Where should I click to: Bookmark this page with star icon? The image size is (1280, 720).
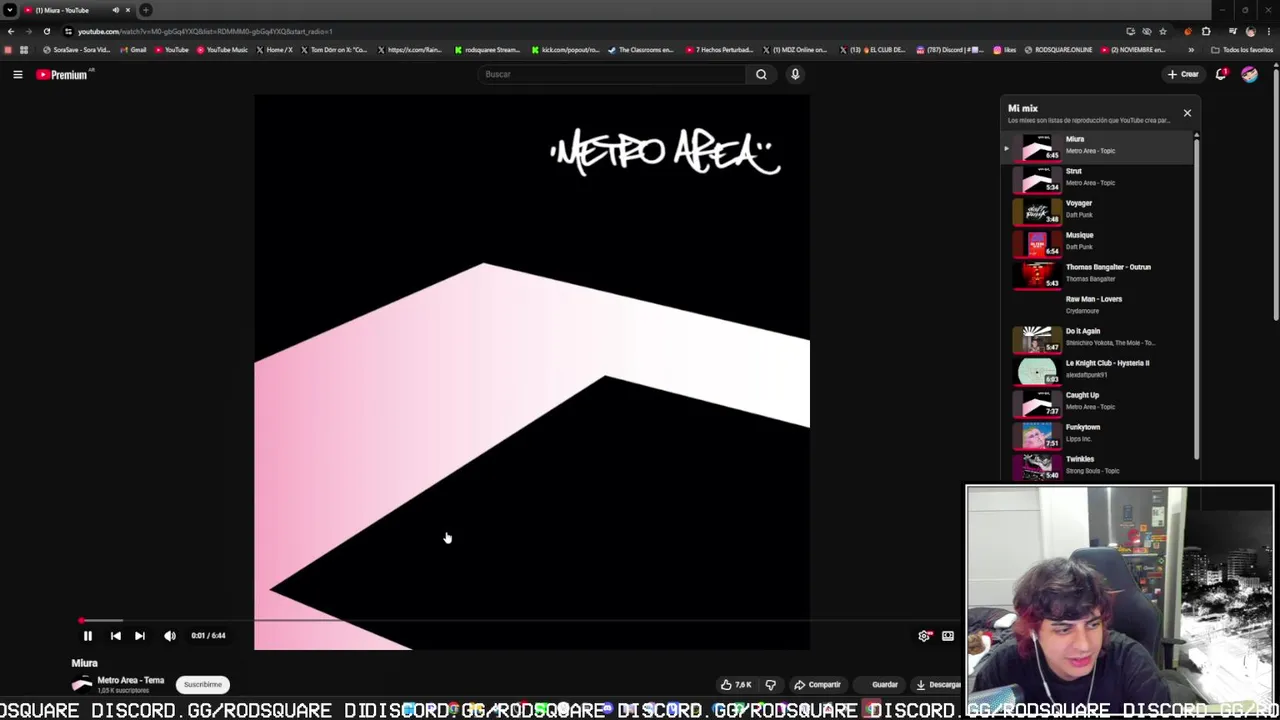coord(1163,31)
